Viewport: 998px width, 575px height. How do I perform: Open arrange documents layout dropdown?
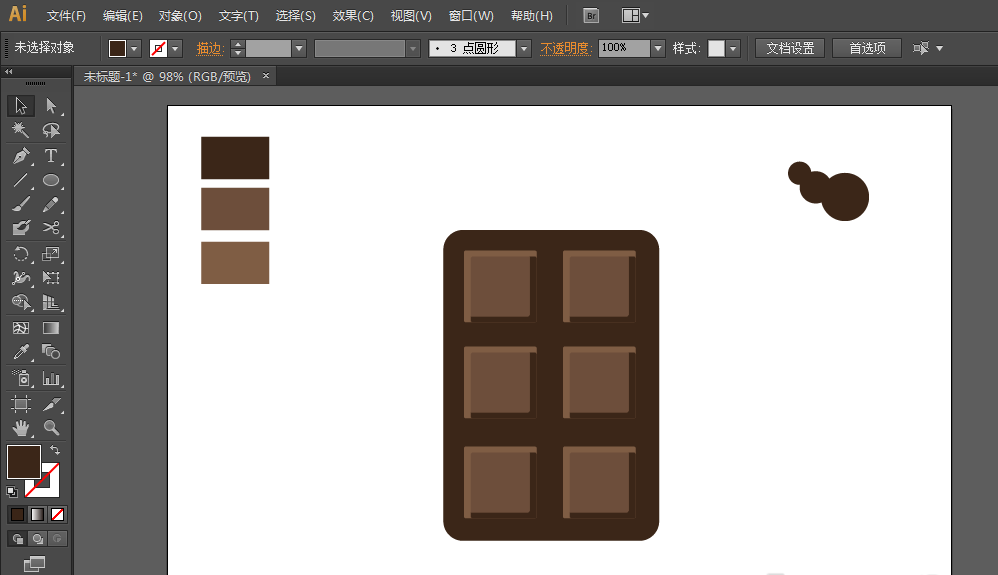click(635, 16)
